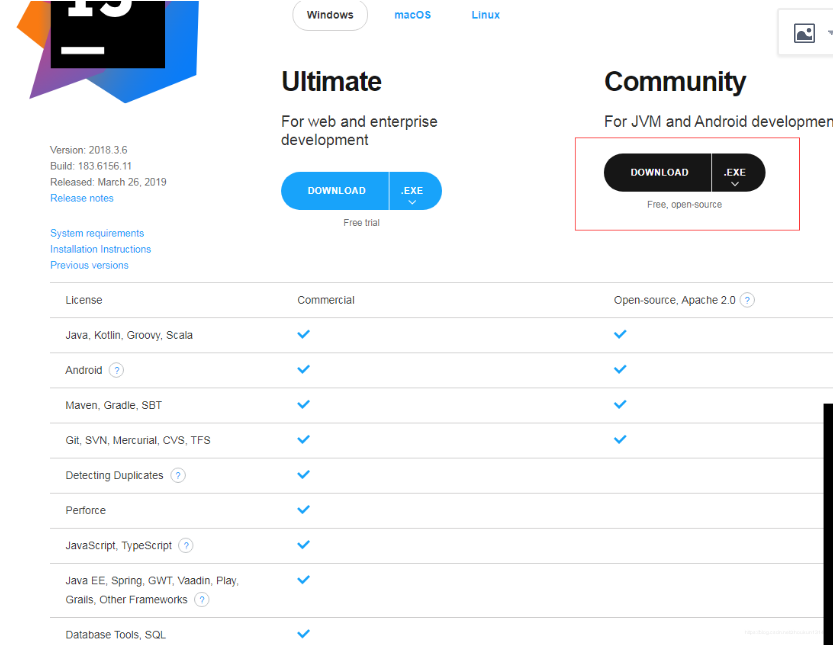Switch to the macOS tab
833x645 pixels.
coord(412,15)
